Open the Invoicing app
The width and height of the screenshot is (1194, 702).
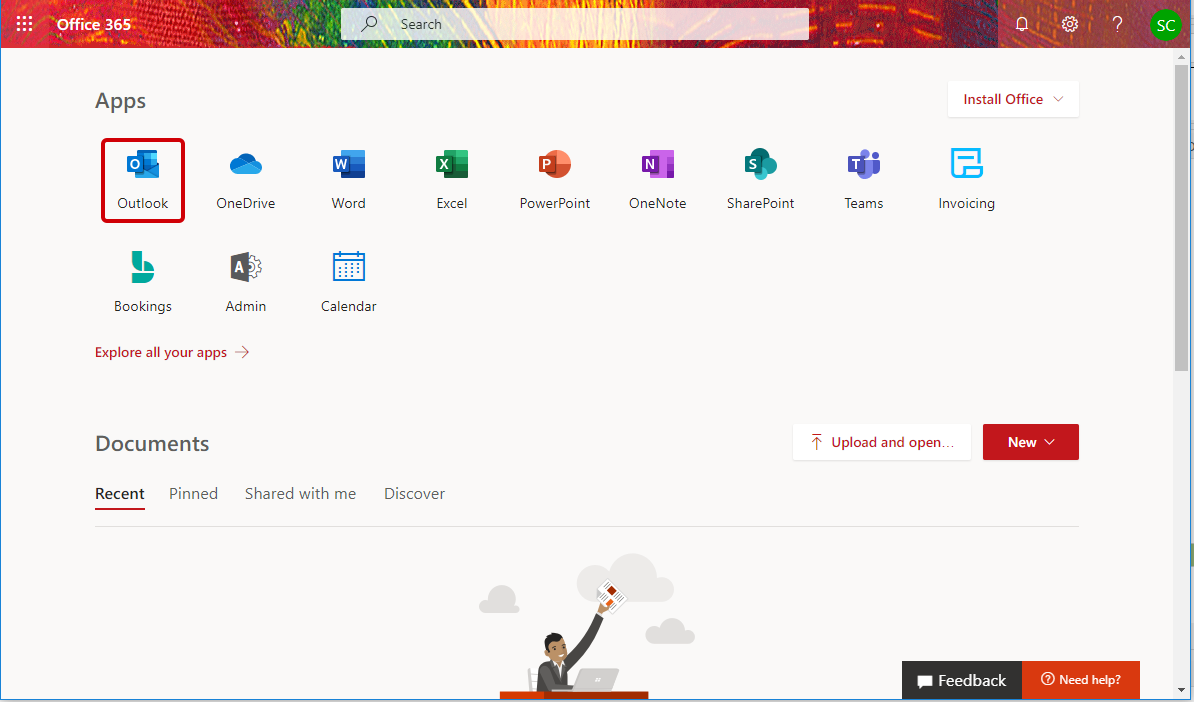(966, 179)
